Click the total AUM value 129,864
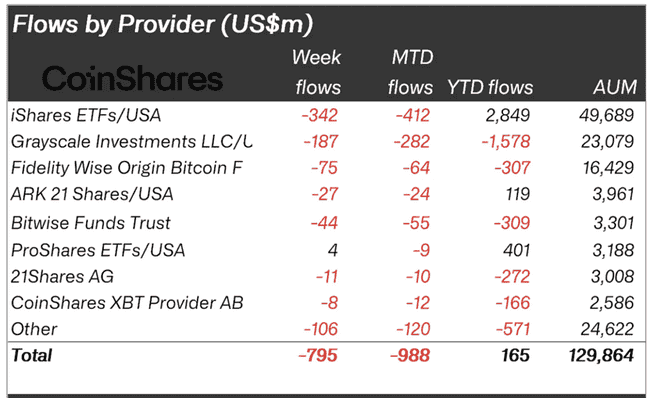 (x=601, y=355)
